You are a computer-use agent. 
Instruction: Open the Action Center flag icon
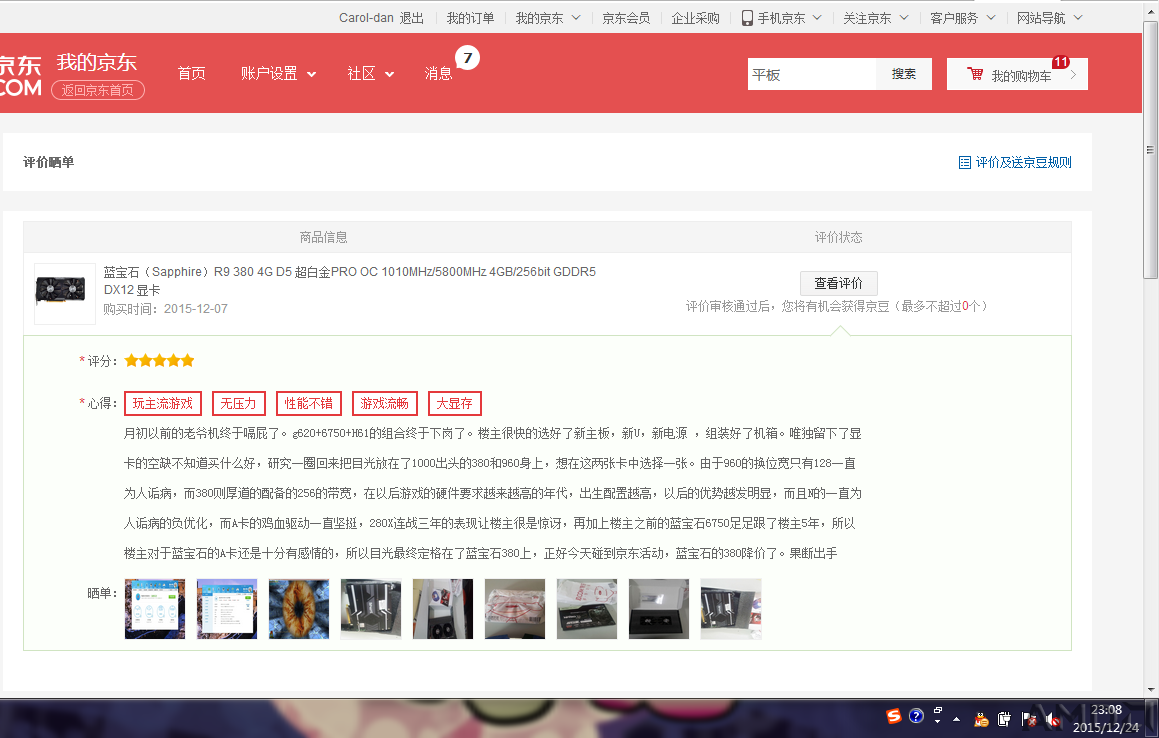[x=1028, y=719]
